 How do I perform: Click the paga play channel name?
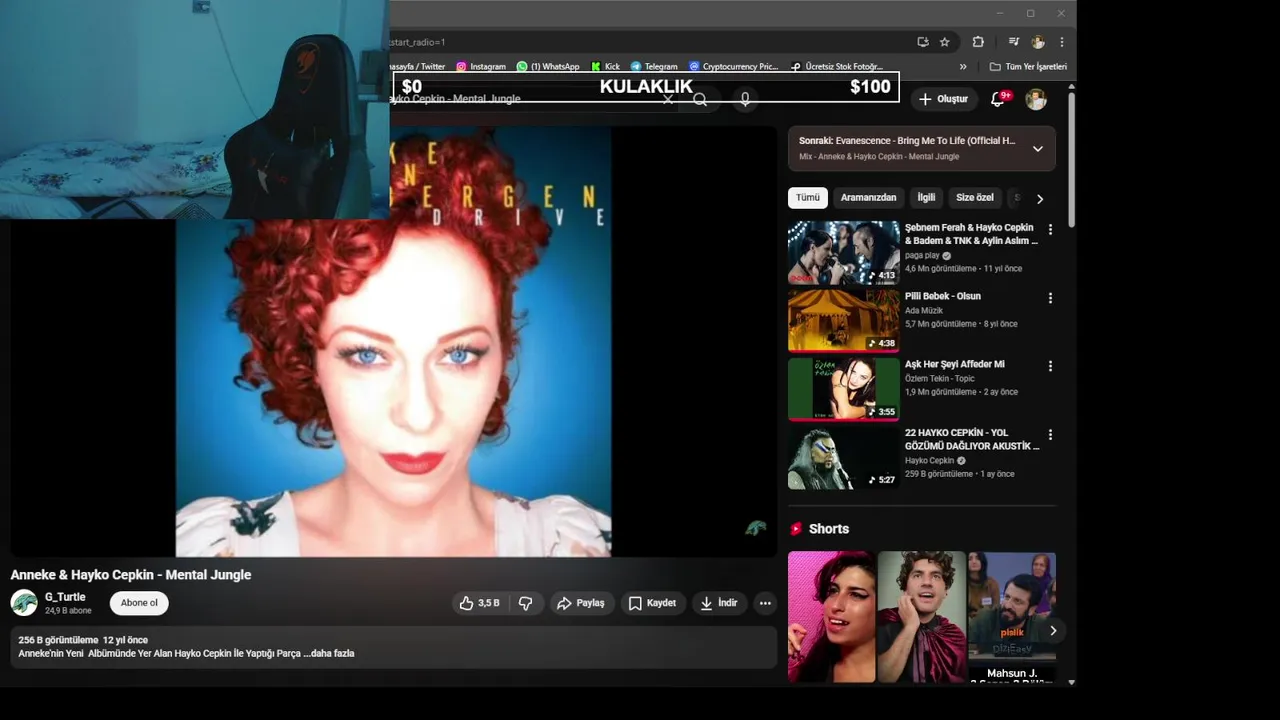pyautogui.click(x=922, y=255)
